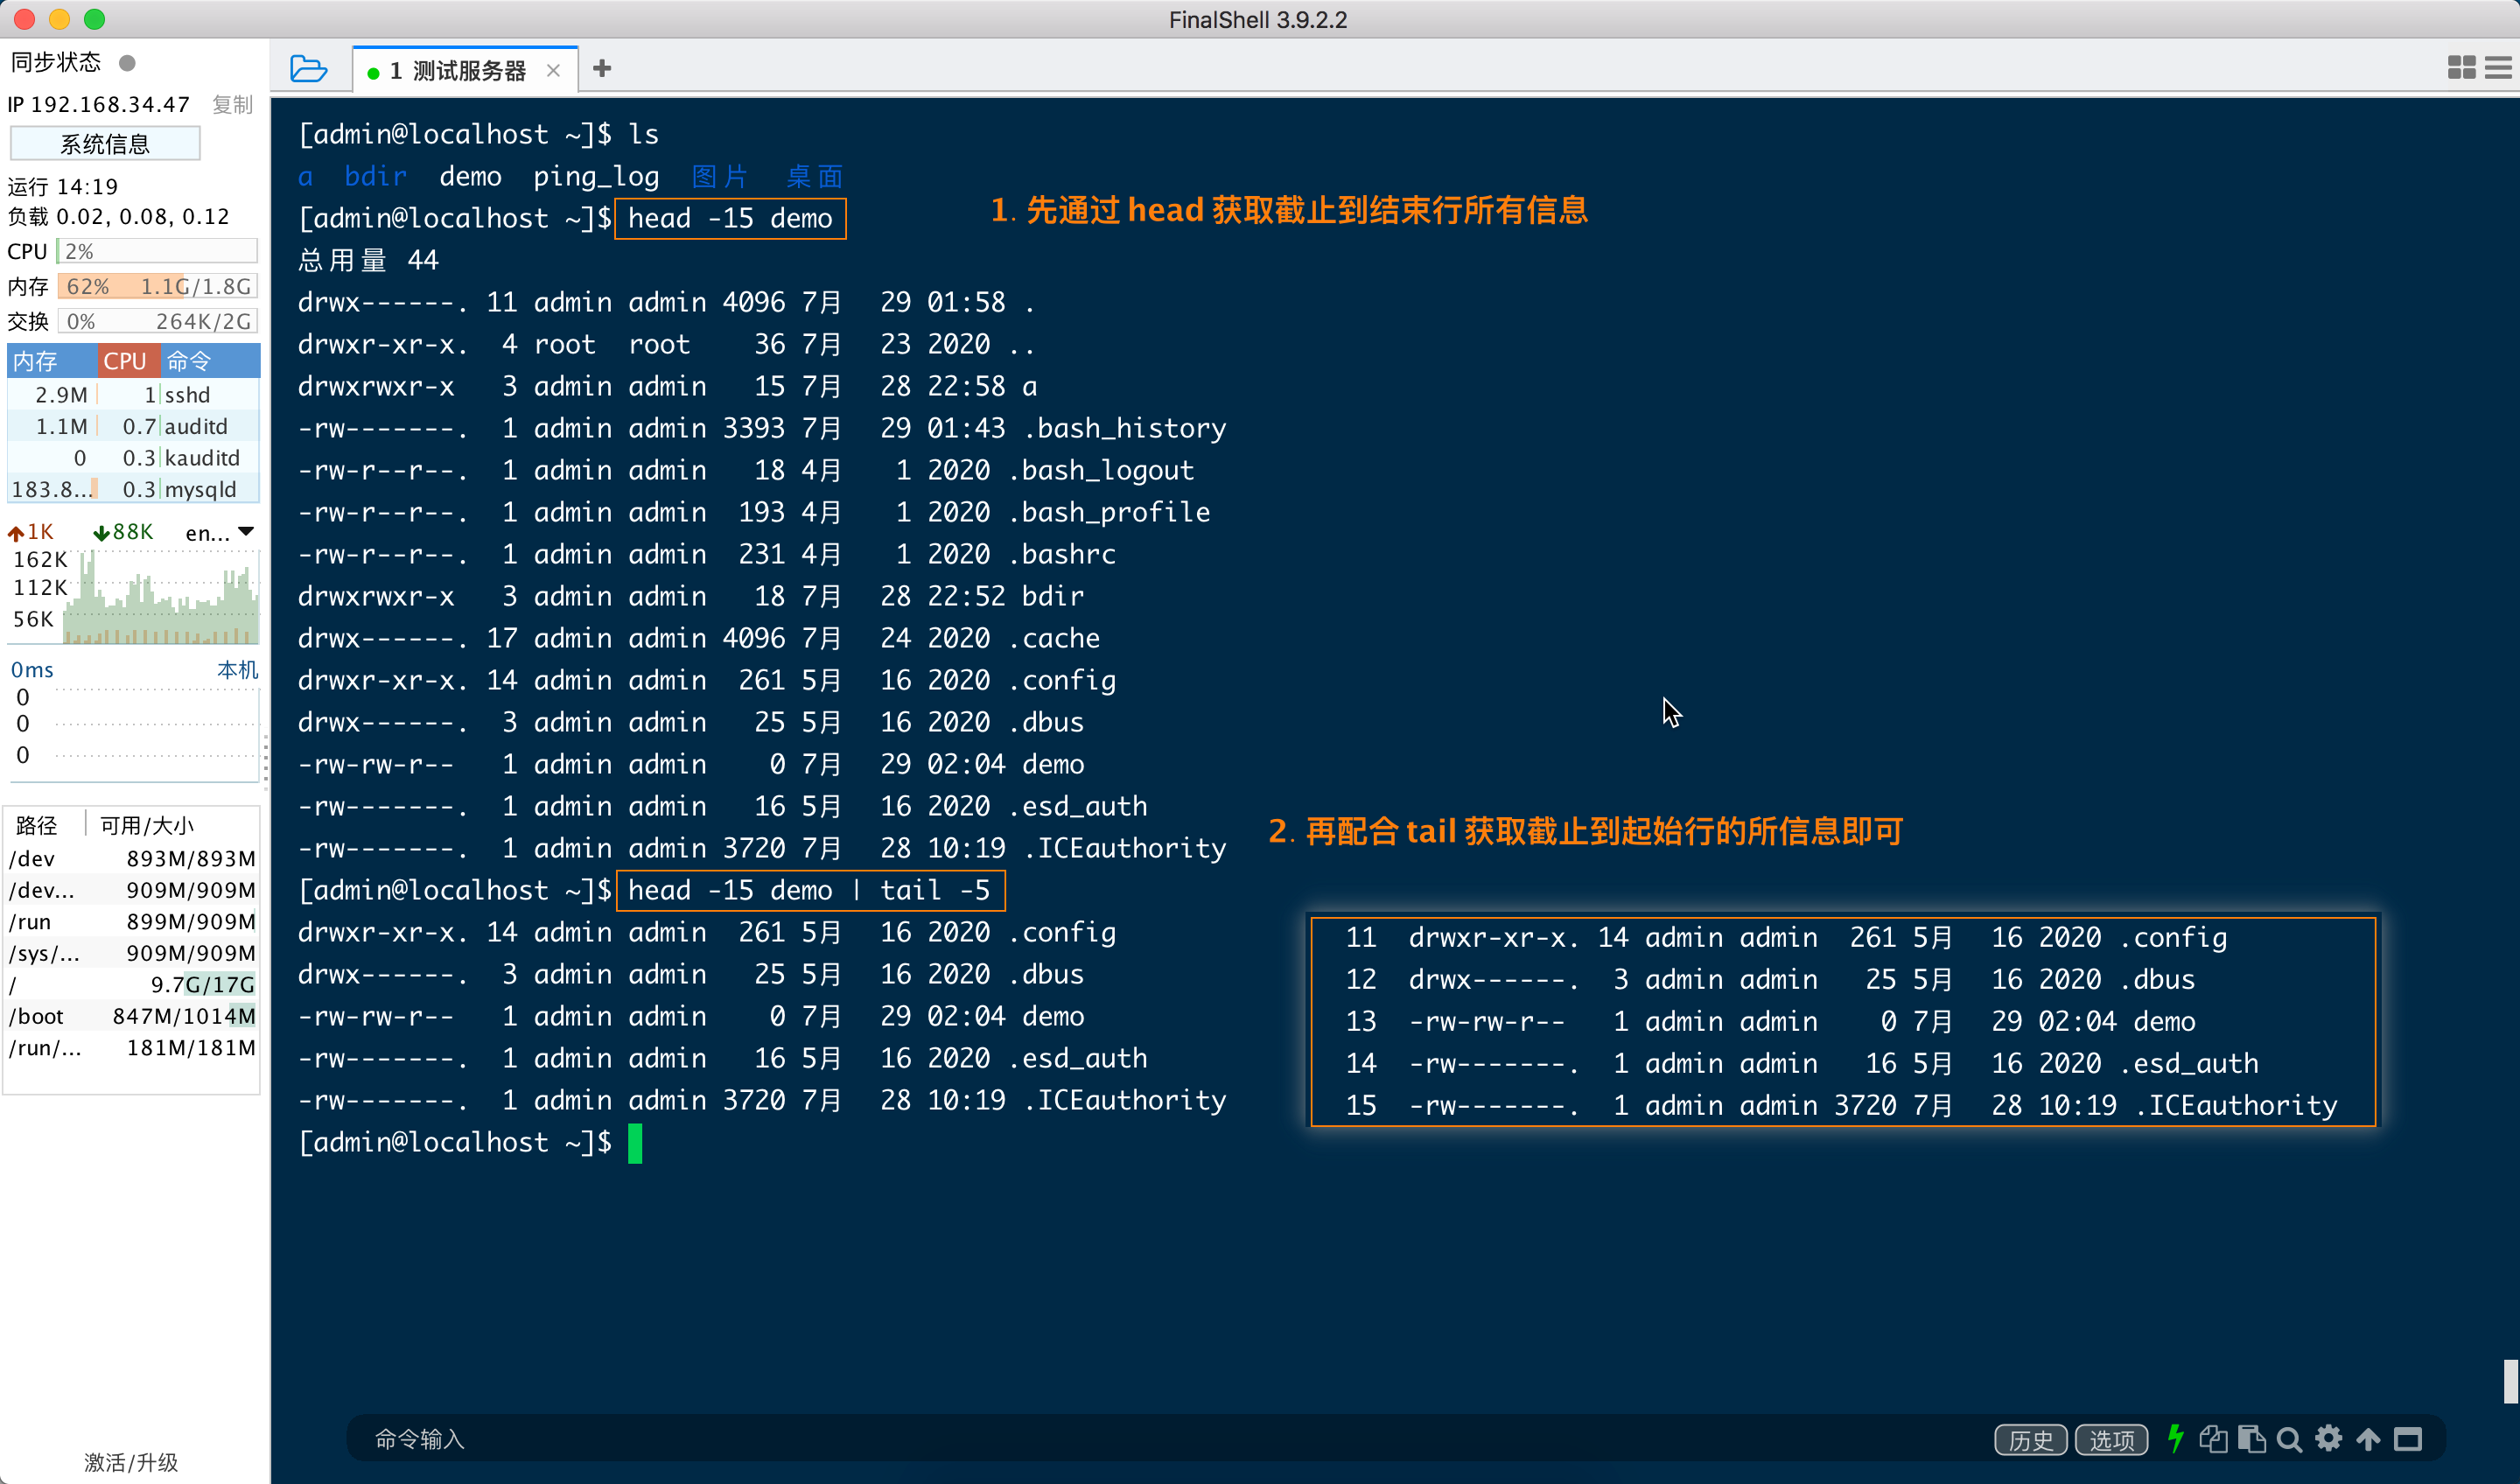Click the 系统信息 button

(x=105, y=144)
